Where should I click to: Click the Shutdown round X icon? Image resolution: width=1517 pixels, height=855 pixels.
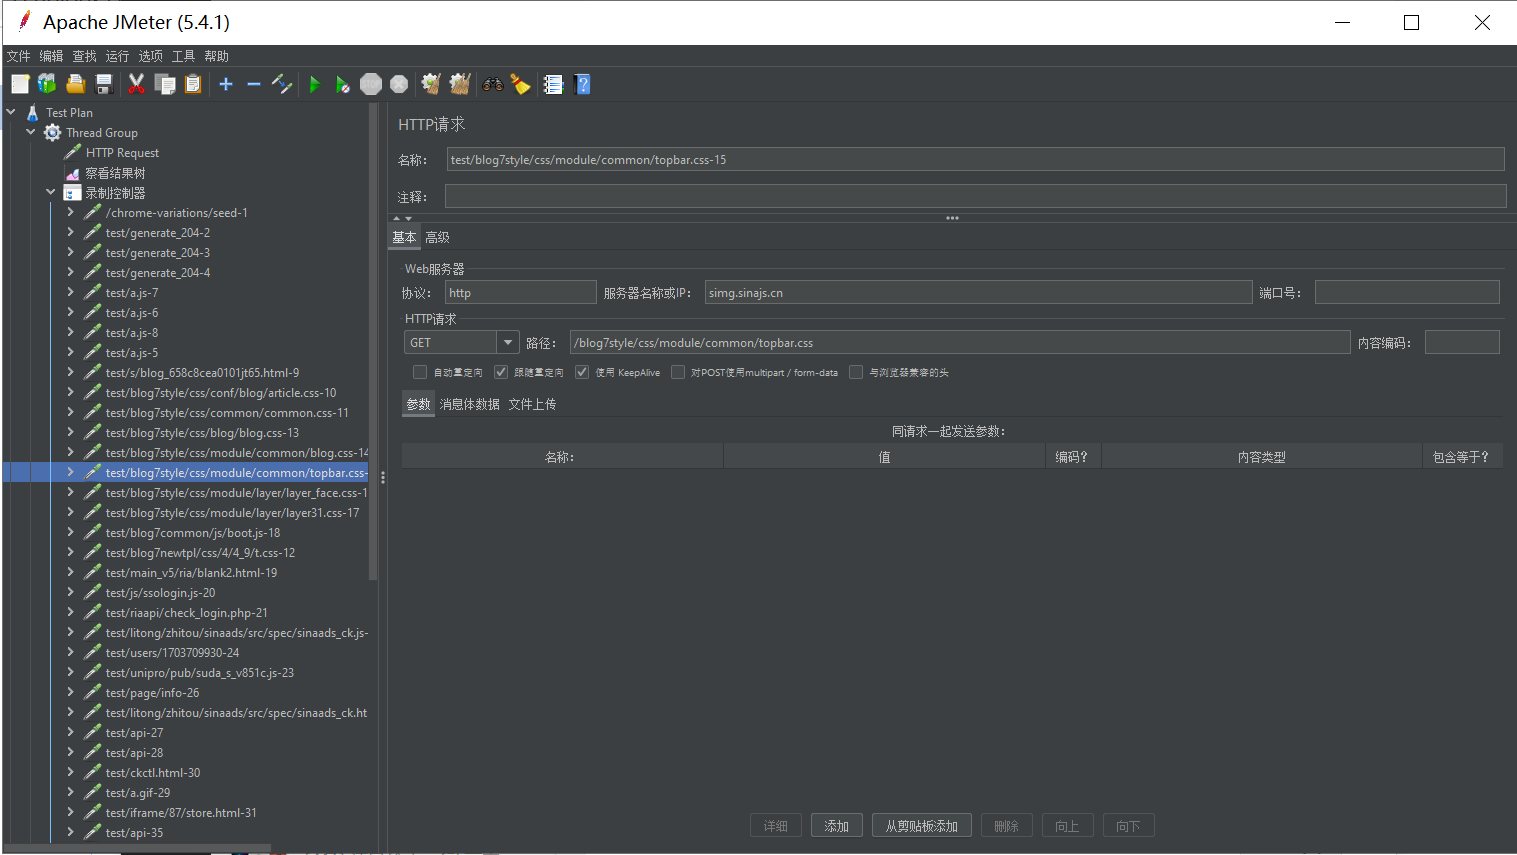click(399, 84)
